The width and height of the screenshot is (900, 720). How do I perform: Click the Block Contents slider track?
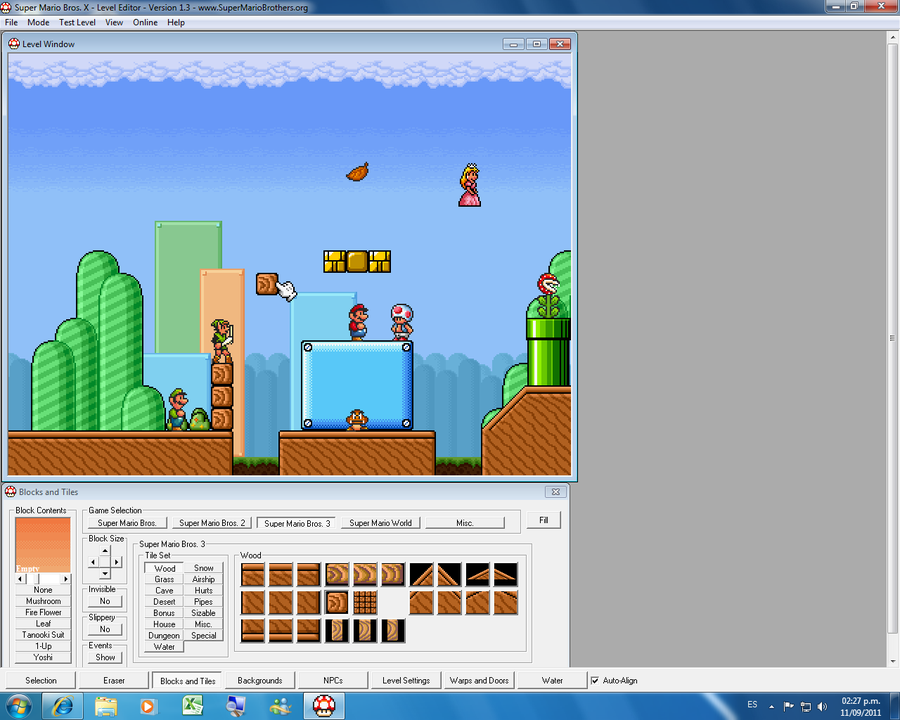(x=43, y=579)
